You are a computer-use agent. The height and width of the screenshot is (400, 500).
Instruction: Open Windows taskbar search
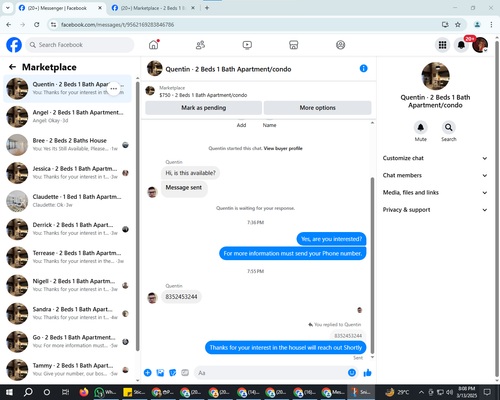[x=28, y=392]
